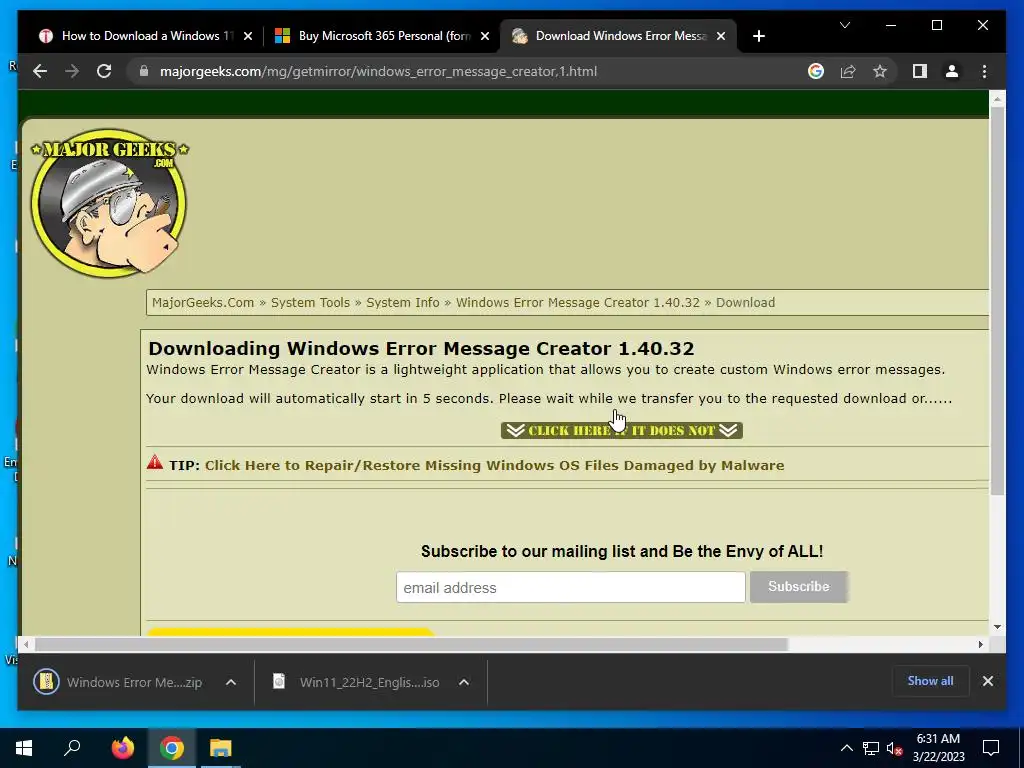Image resolution: width=1024 pixels, height=768 pixels.
Task: Click the scroll down arrow of the page
Action: click(997, 627)
